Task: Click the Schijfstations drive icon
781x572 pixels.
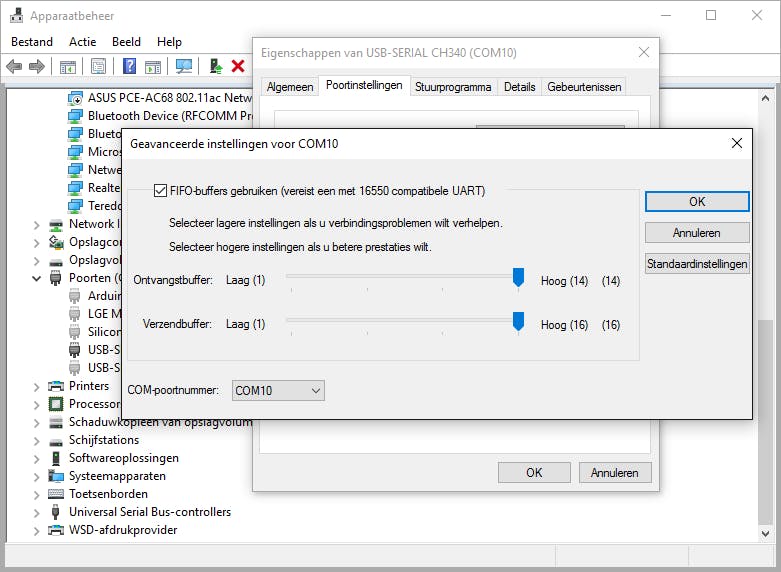Action: (56, 441)
